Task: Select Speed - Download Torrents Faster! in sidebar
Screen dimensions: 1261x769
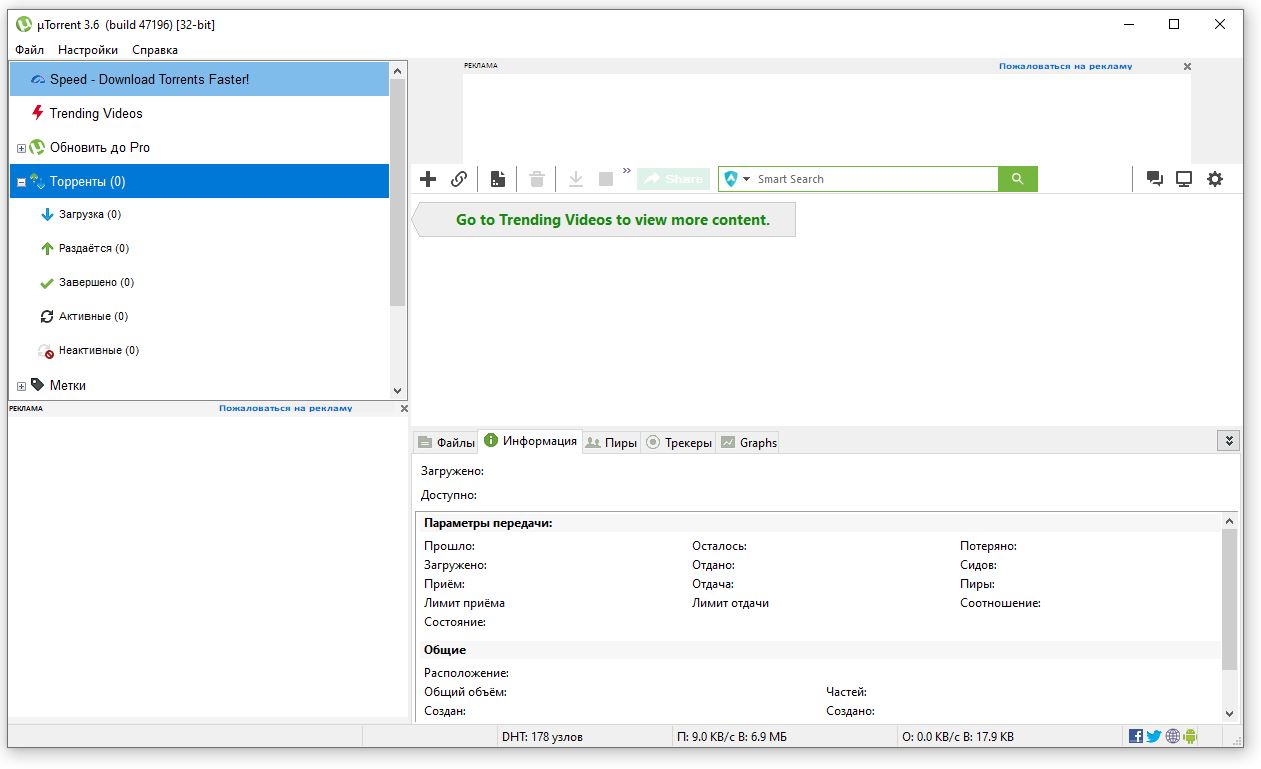Action: (199, 79)
